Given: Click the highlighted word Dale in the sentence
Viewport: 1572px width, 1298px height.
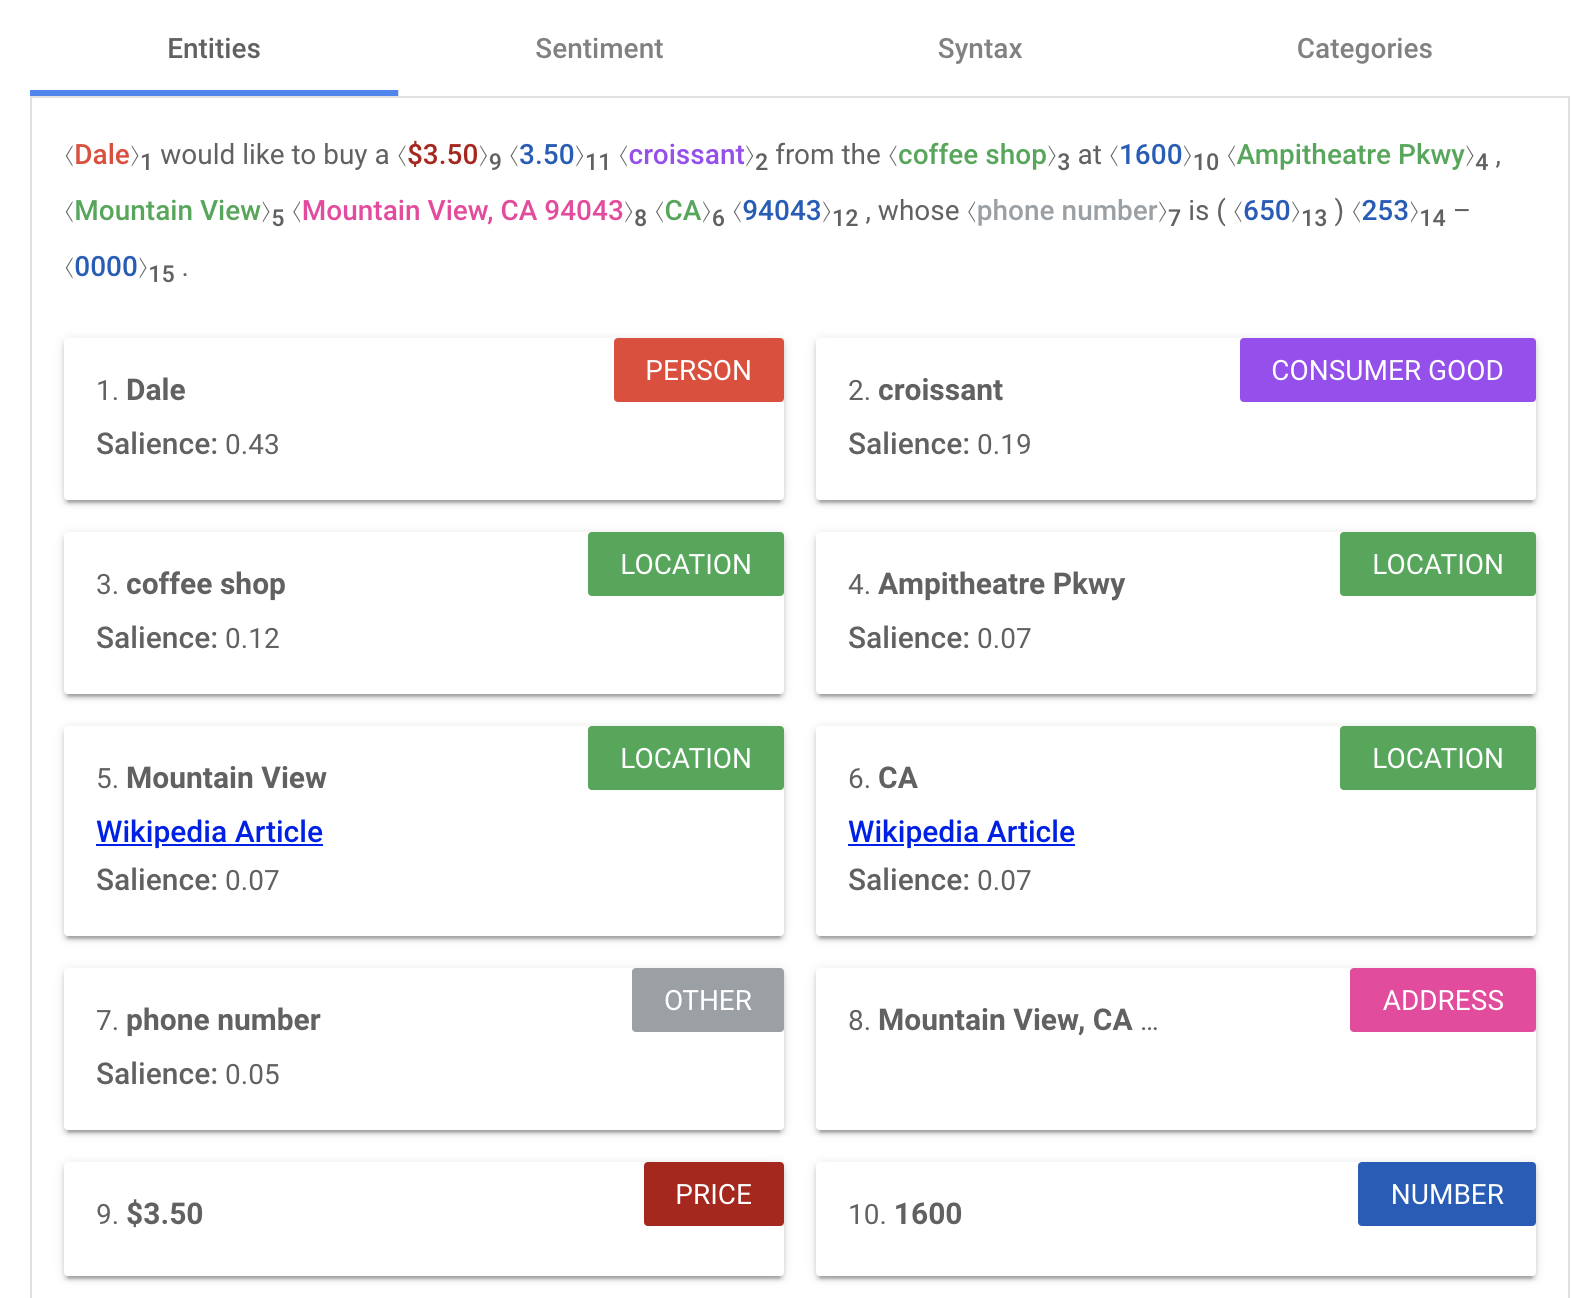Looking at the screenshot, I should [101, 155].
